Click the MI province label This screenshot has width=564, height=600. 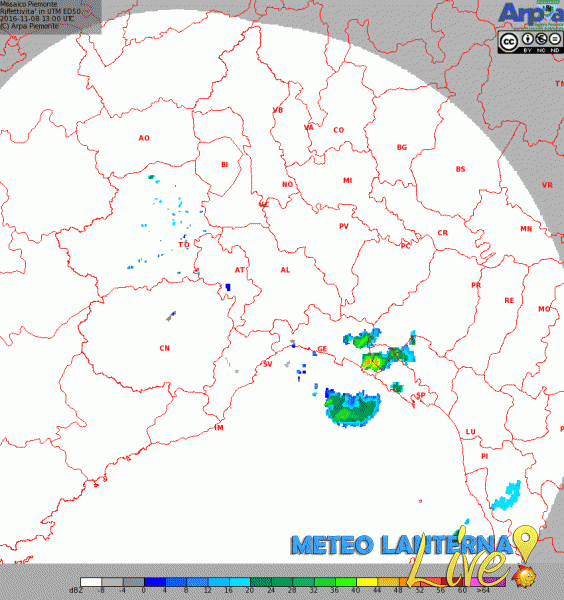click(347, 180)
